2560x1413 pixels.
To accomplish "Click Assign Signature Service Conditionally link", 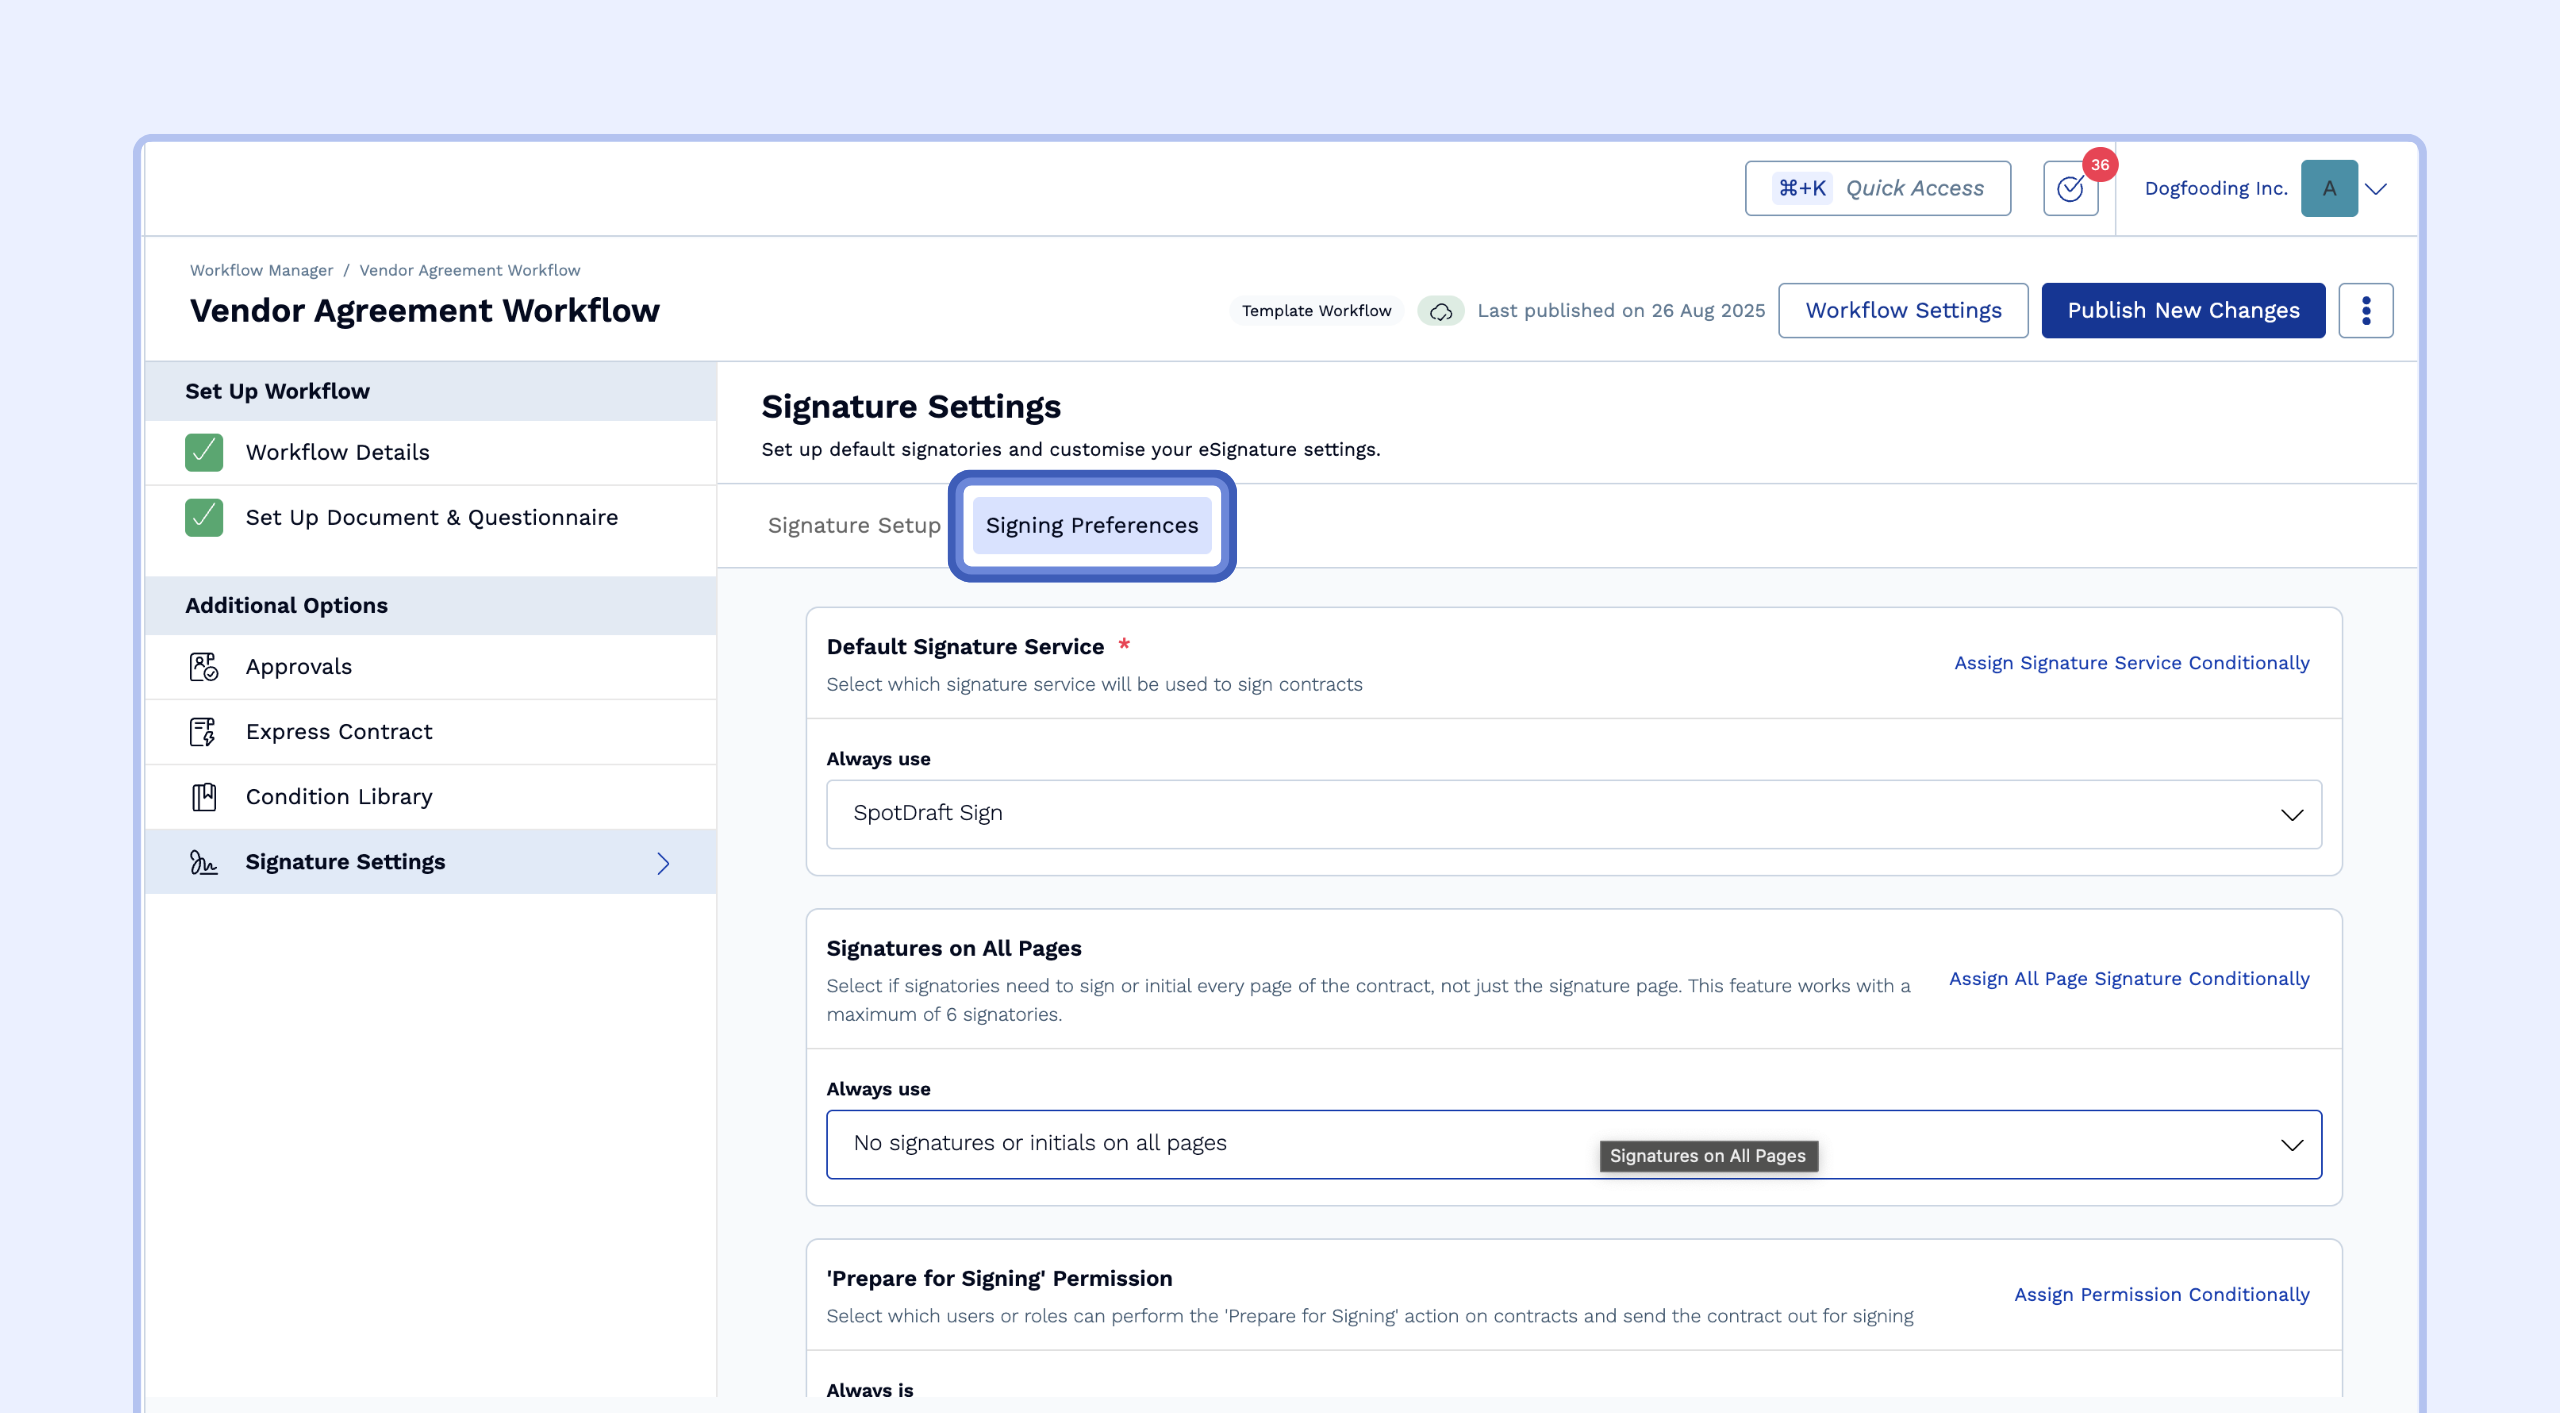I will coord(2131,663).
